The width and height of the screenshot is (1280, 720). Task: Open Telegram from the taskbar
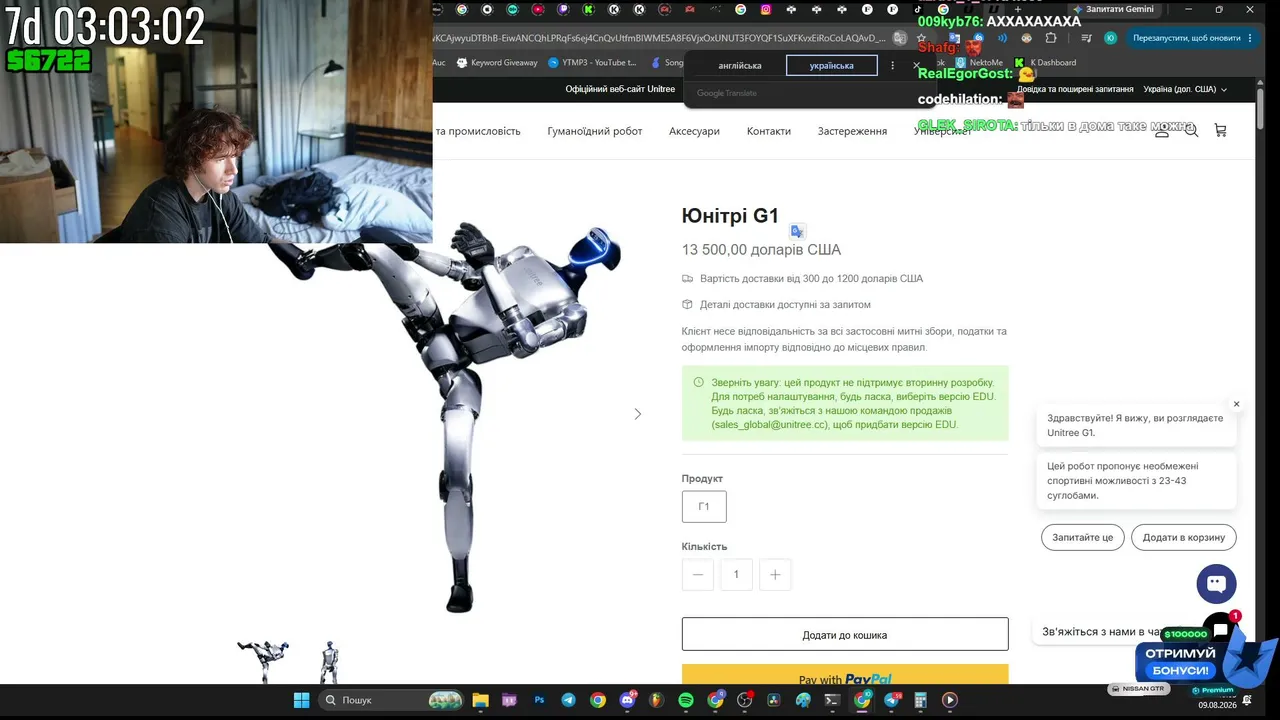click(568, 700)
